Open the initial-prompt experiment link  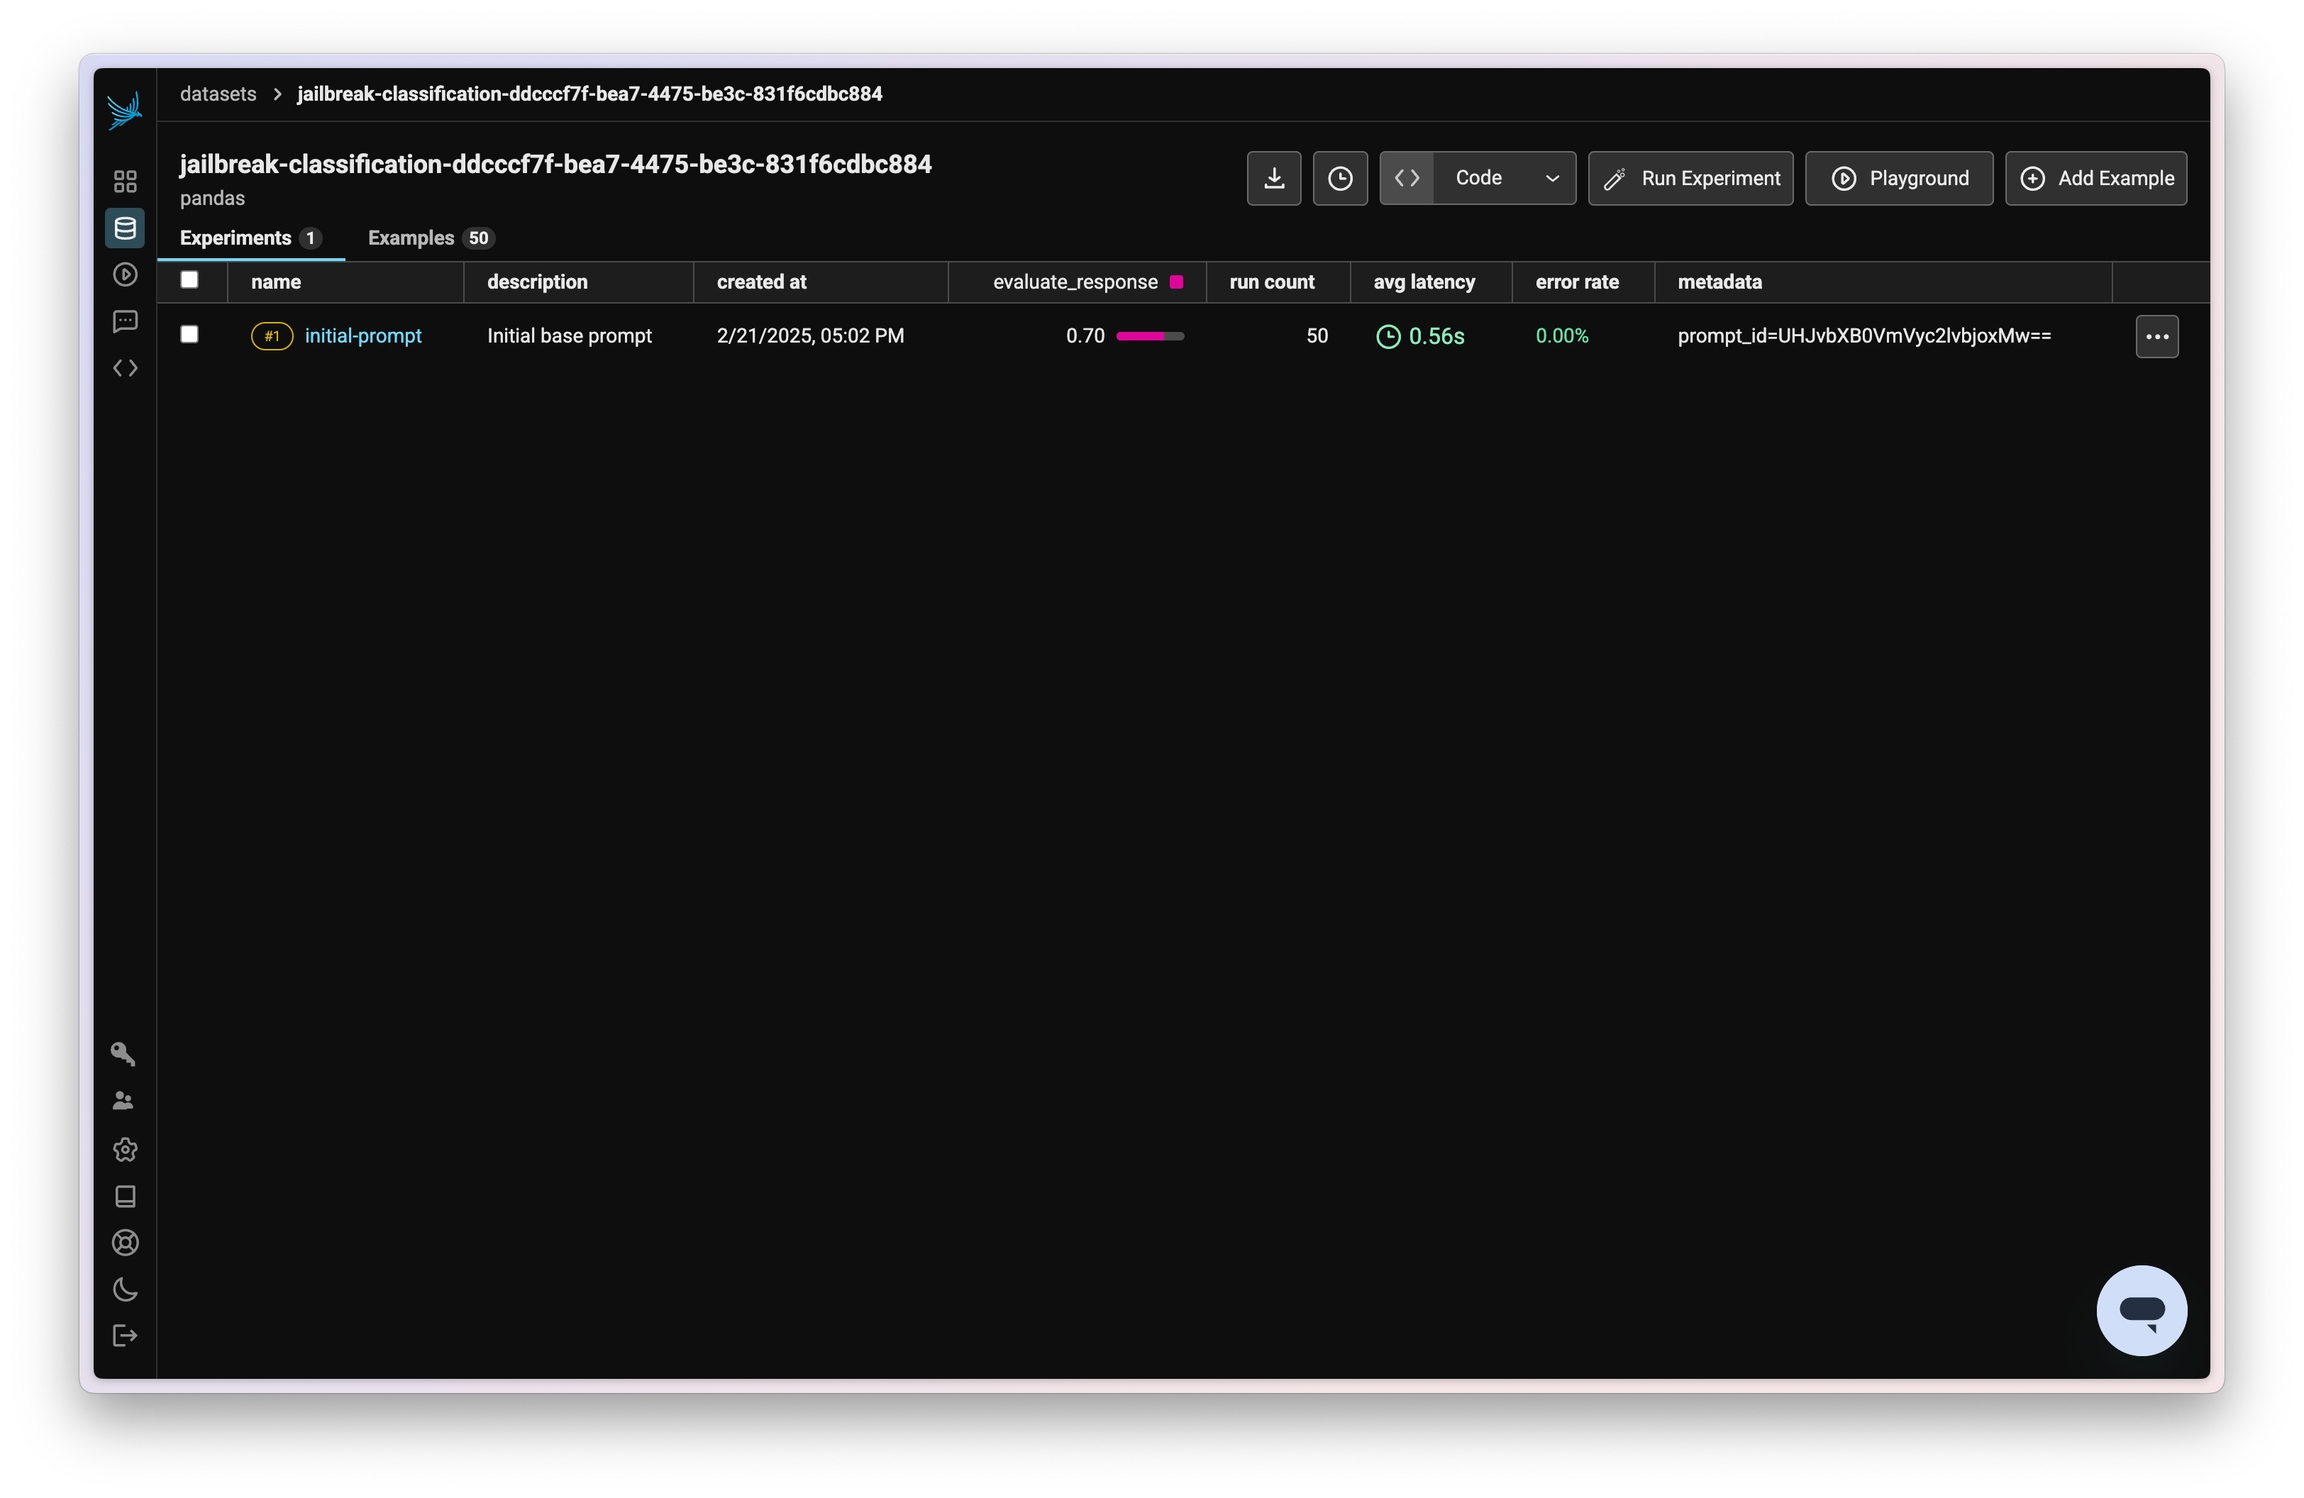click(363, 336)
